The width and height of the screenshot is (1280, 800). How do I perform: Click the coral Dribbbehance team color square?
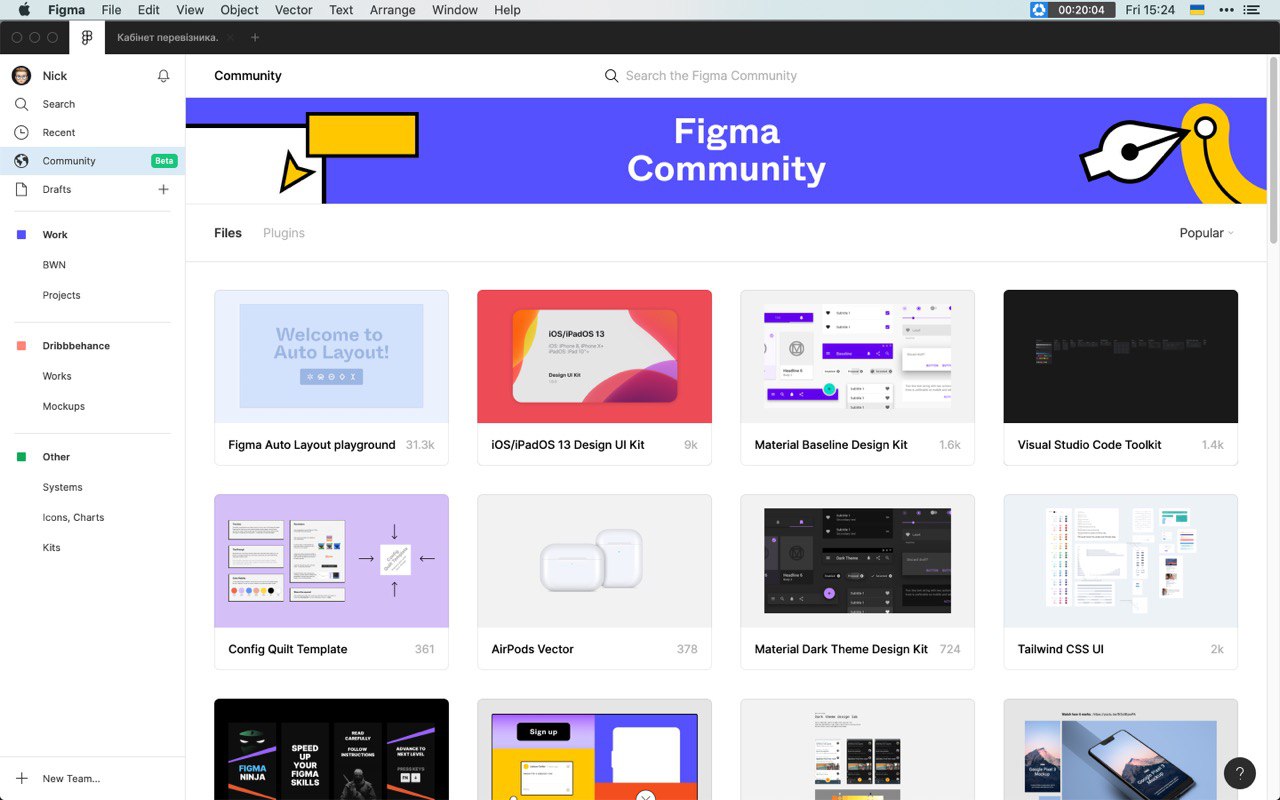(x=21, y=346)
